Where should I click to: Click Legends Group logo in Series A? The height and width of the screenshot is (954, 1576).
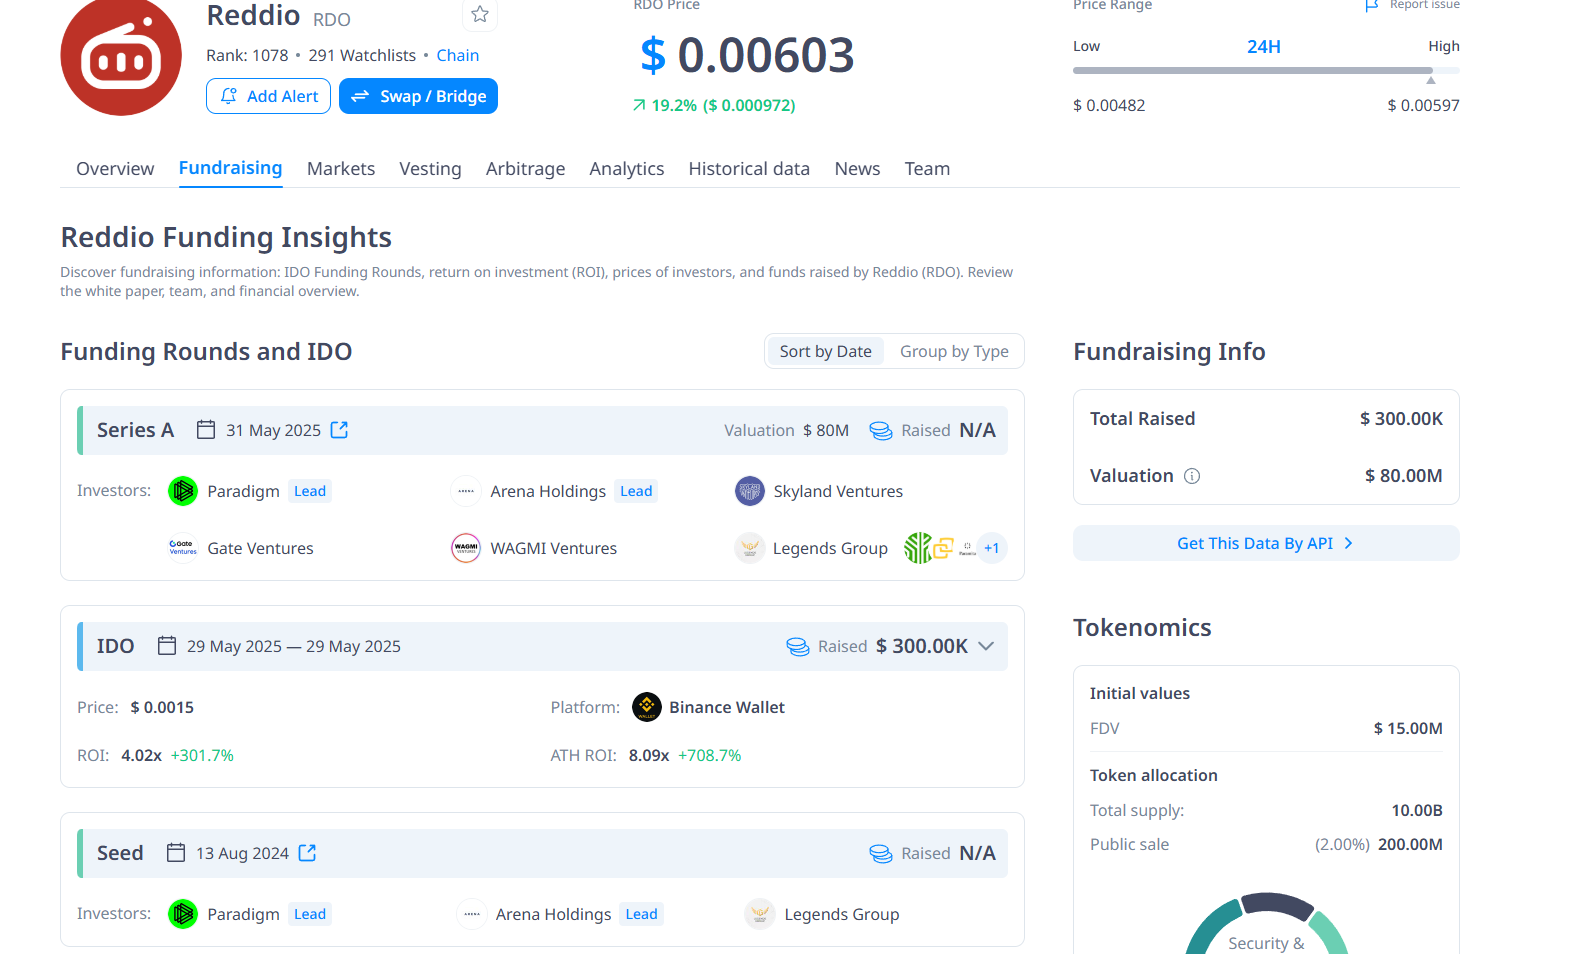click(750, 548)
